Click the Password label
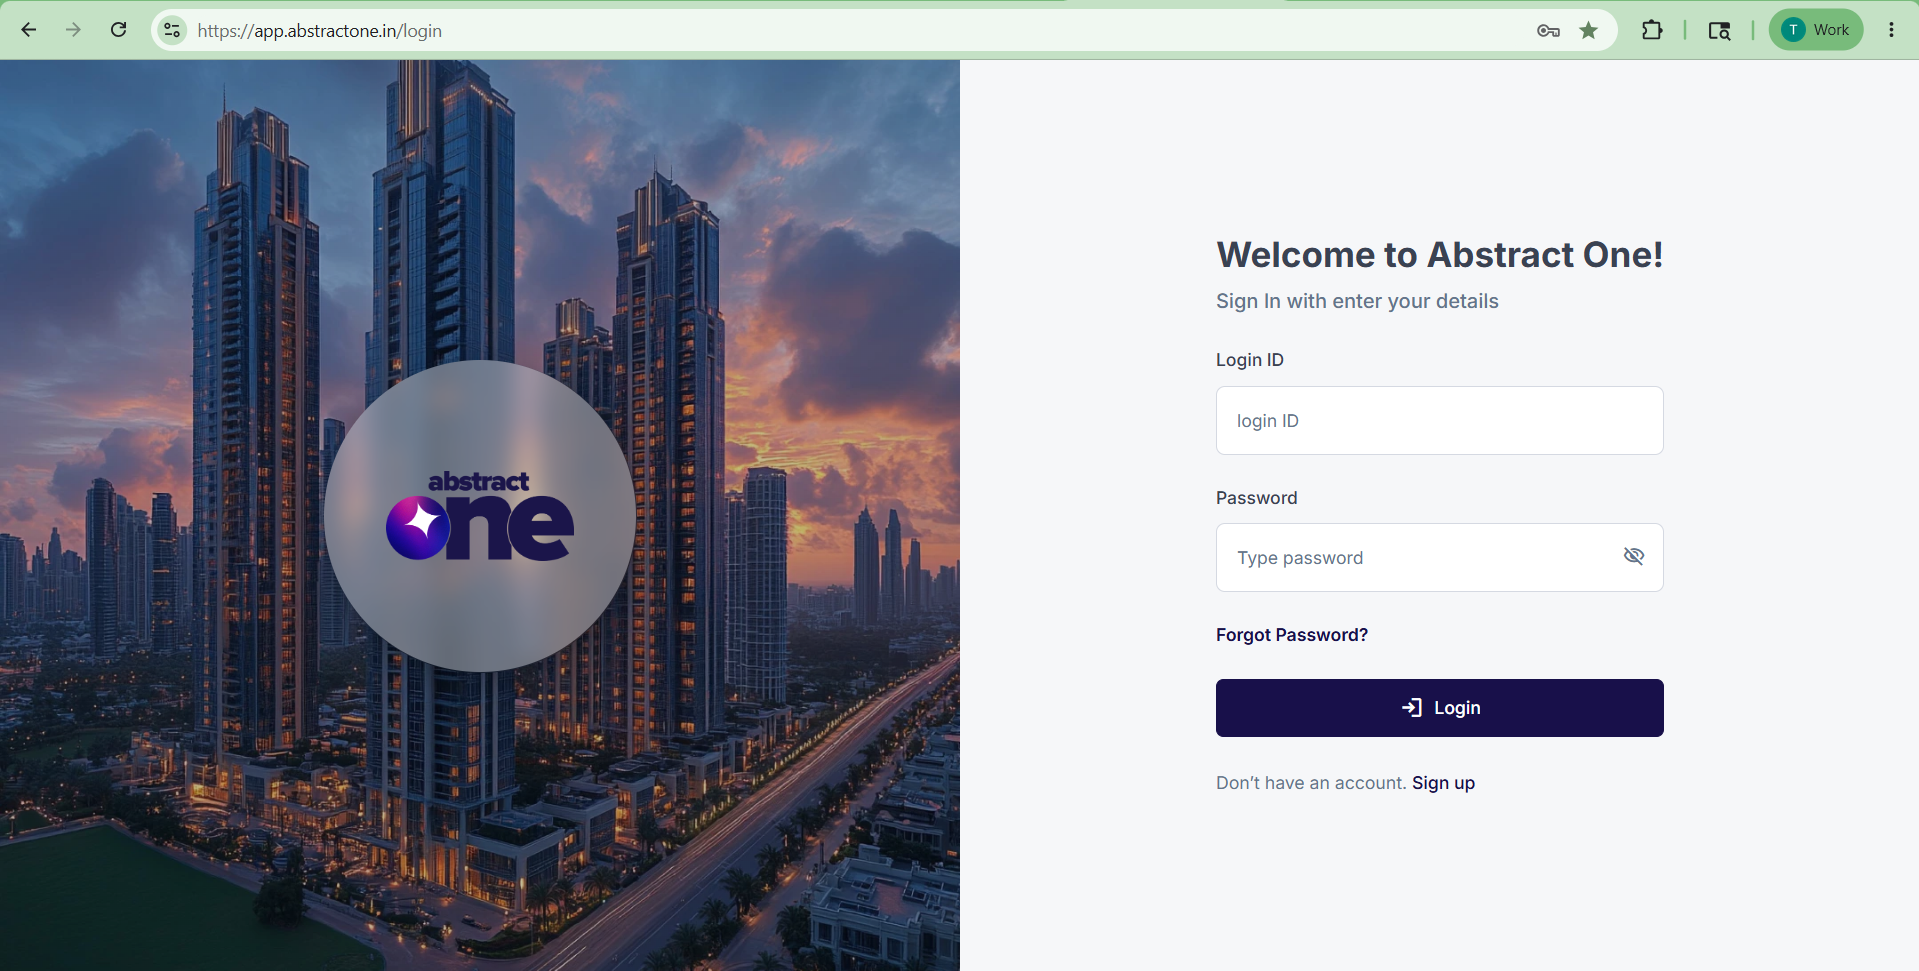Image resolution: width=1919 pixels, height=971 pixels. pos(1256,498)
